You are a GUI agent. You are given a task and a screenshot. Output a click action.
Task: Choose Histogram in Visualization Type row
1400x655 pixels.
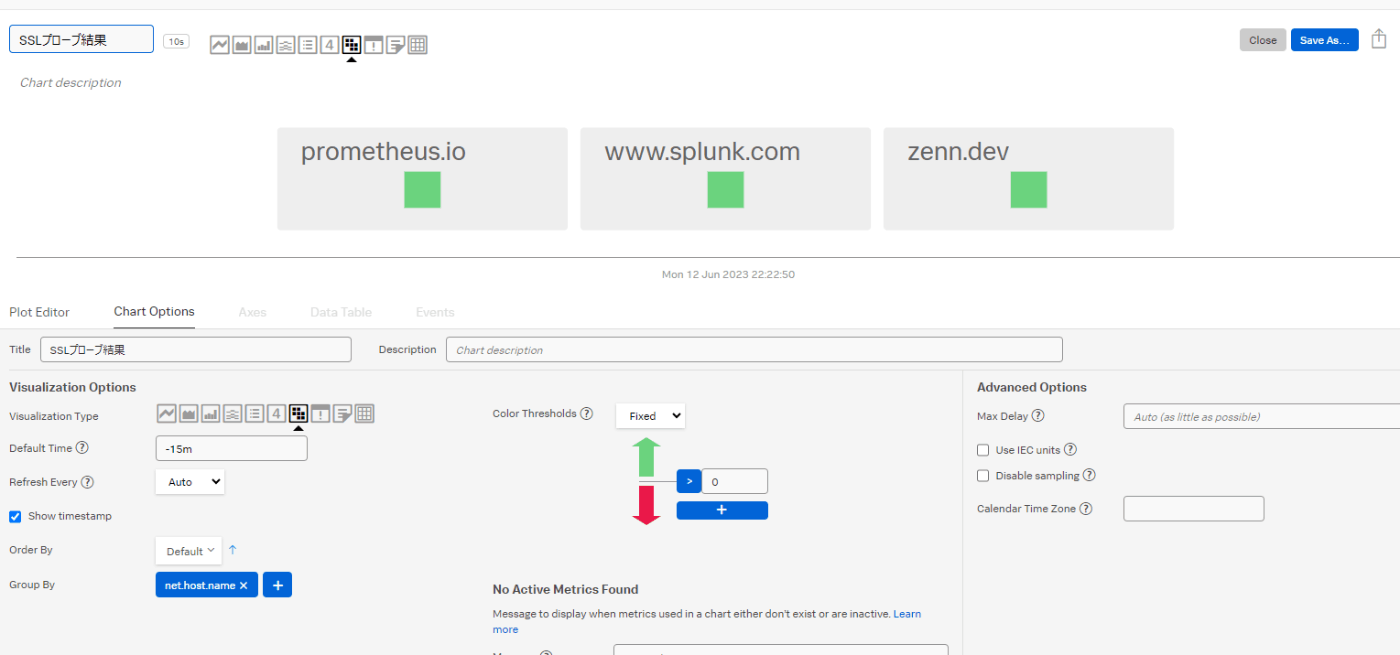coord(233,414)
